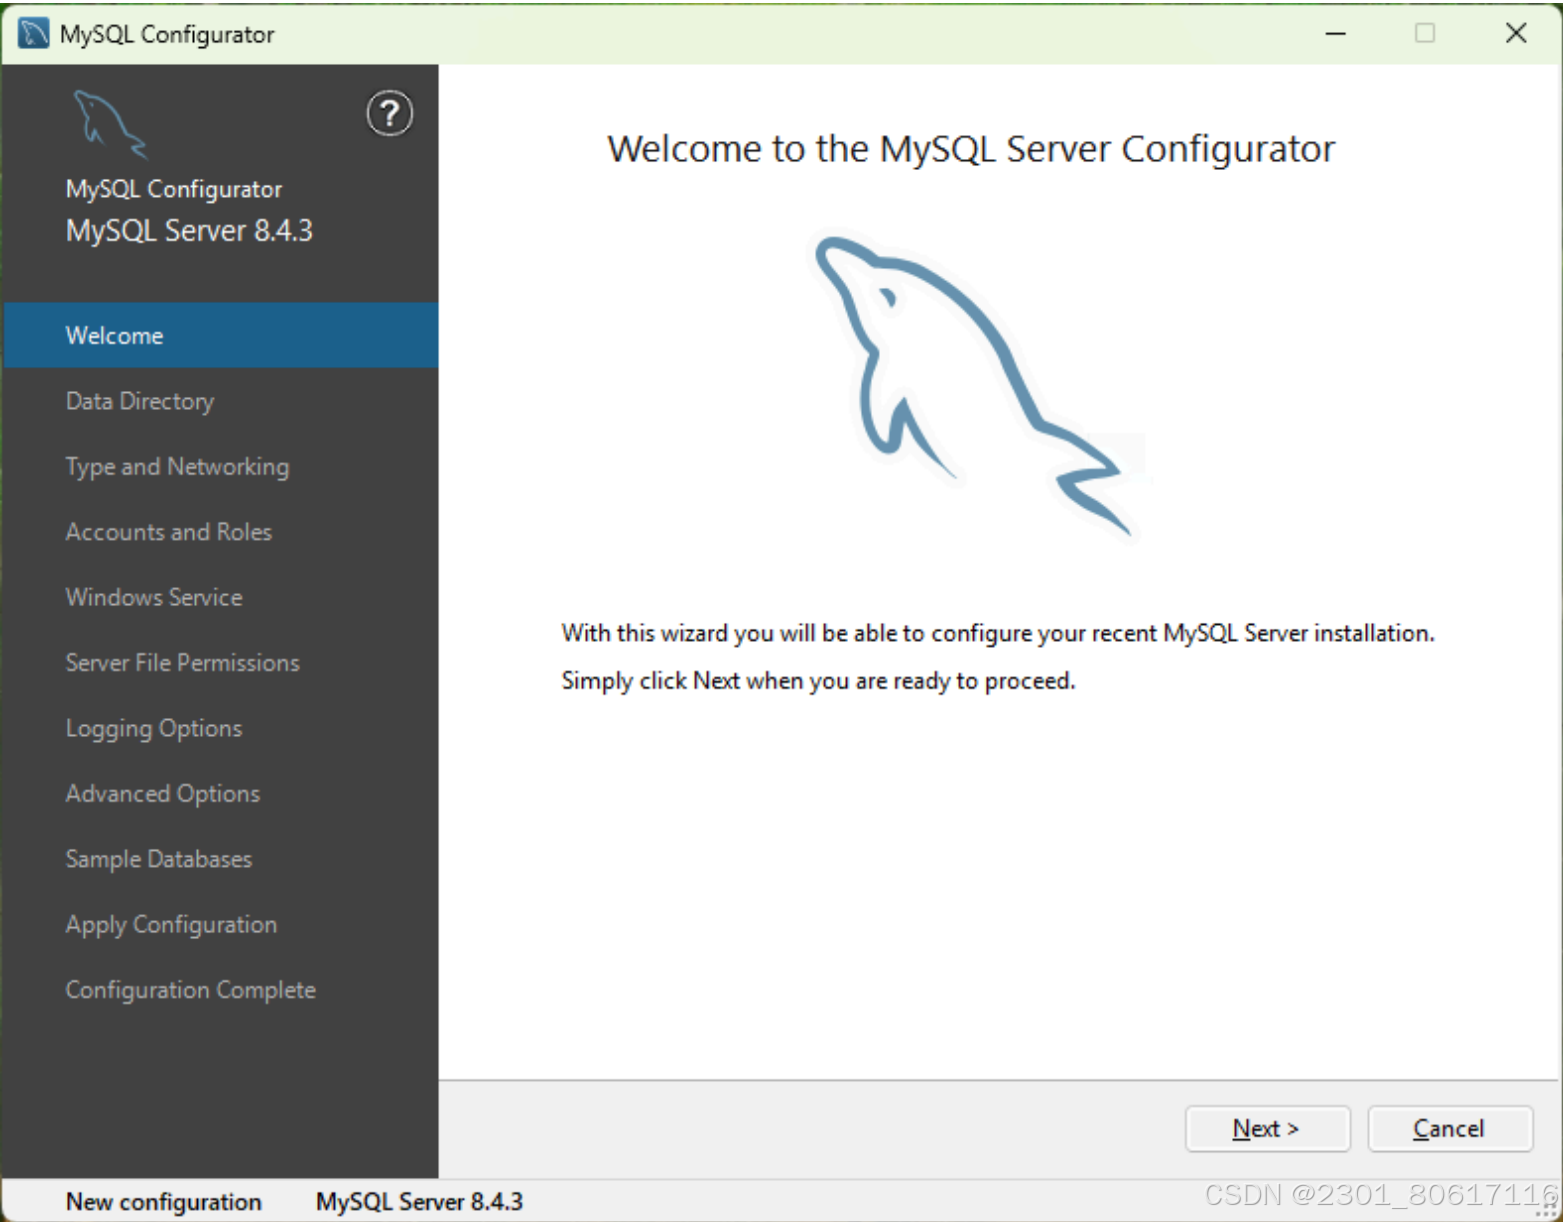The width and height of the screenshot is (1563, 1222).
Task: Open the Apply Configuration step
Action: [x=171, y=924]
